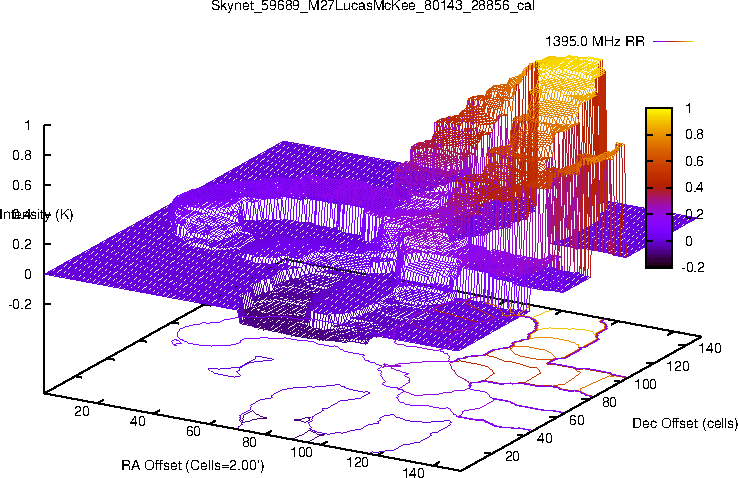The width and height of the screenshot is (738, 478).
Task: Click color bar tick label 0.8
Action: click(x=694, y=135)
